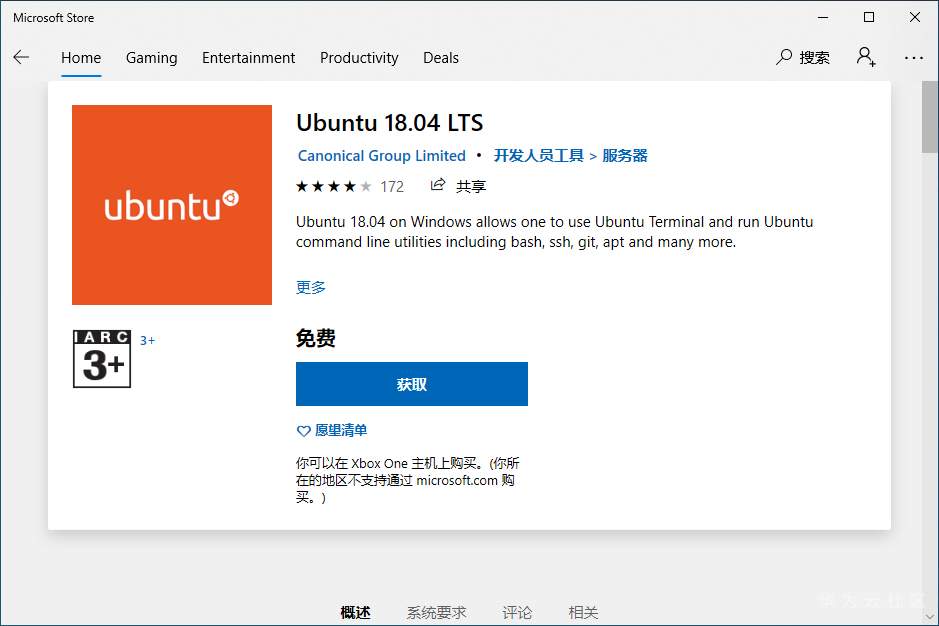
Task: Open the account sign-in icon
Action: [x=866, y=57]
